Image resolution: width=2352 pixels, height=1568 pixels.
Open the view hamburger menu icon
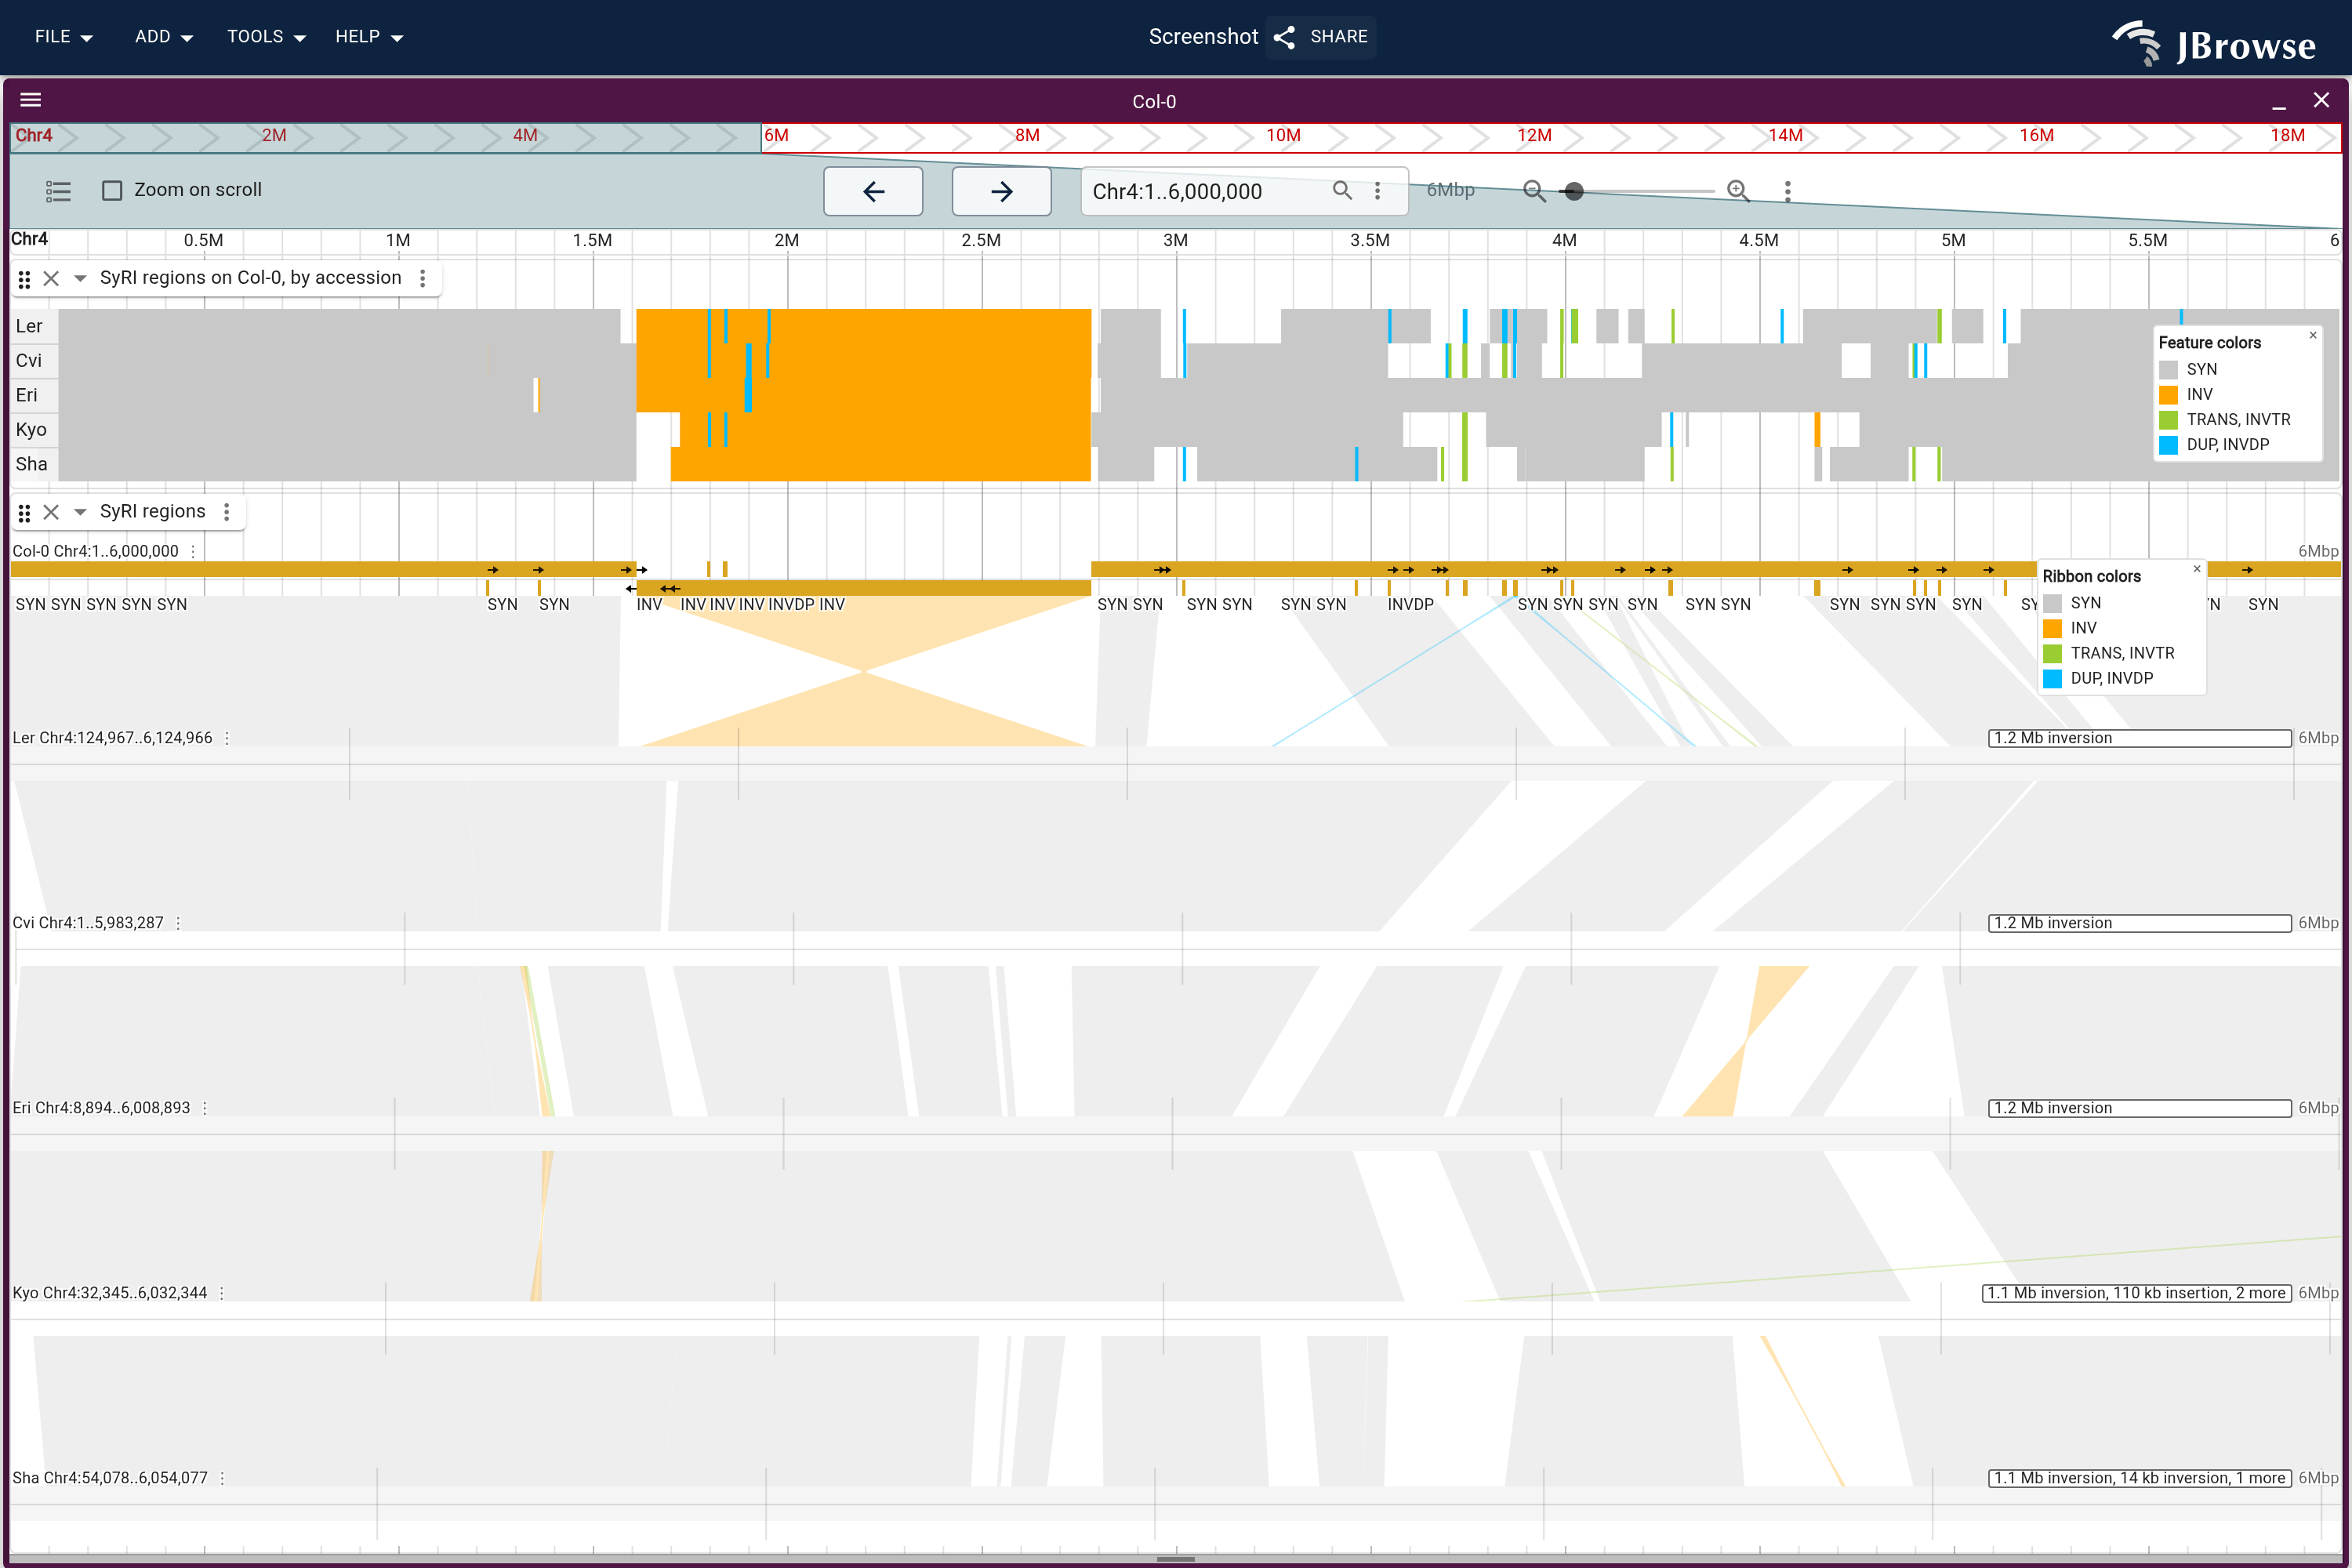pos(31,100)
